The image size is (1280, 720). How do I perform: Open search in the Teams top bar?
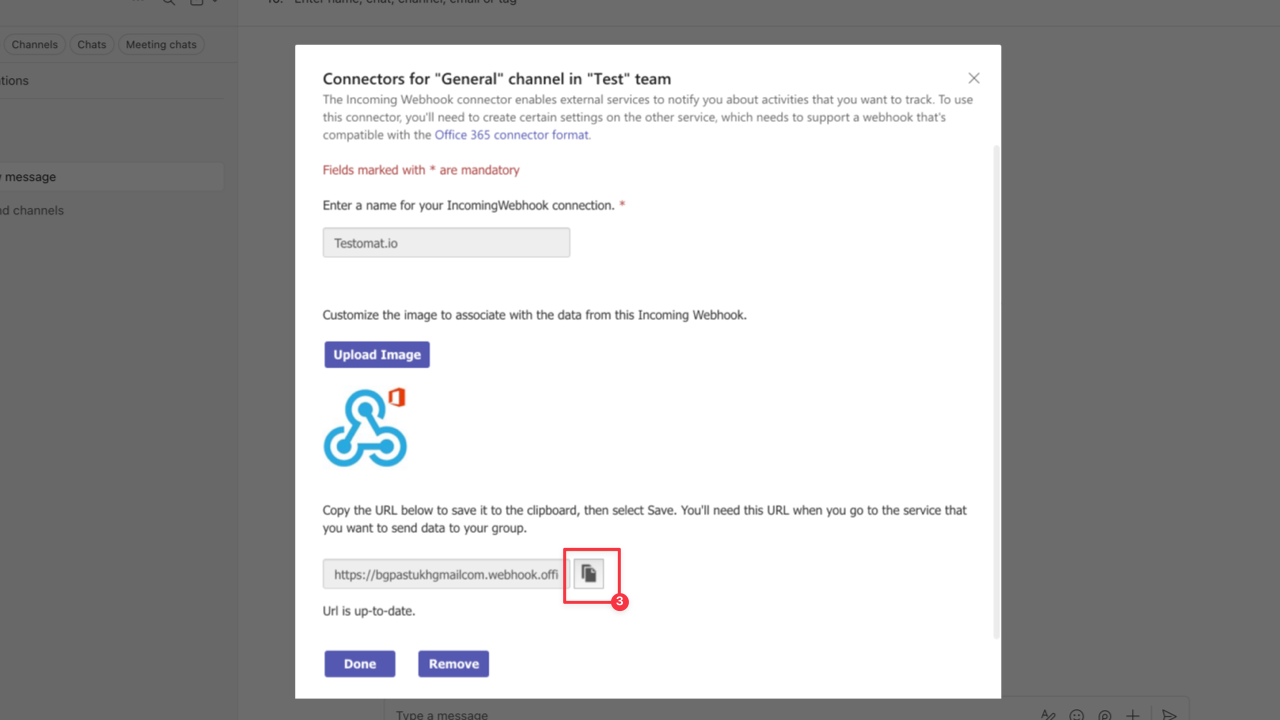(168, 3)
